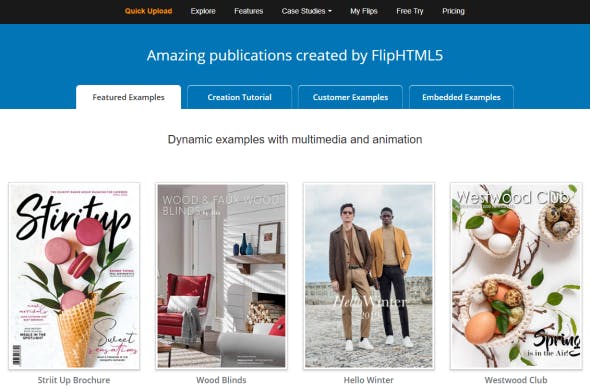
Task: Open the Pricing page
Action: pos(453,11)
